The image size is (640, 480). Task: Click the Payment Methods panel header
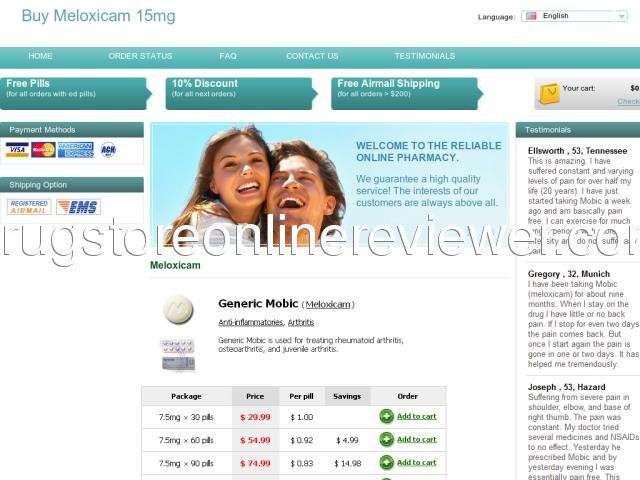click(72, 130)
